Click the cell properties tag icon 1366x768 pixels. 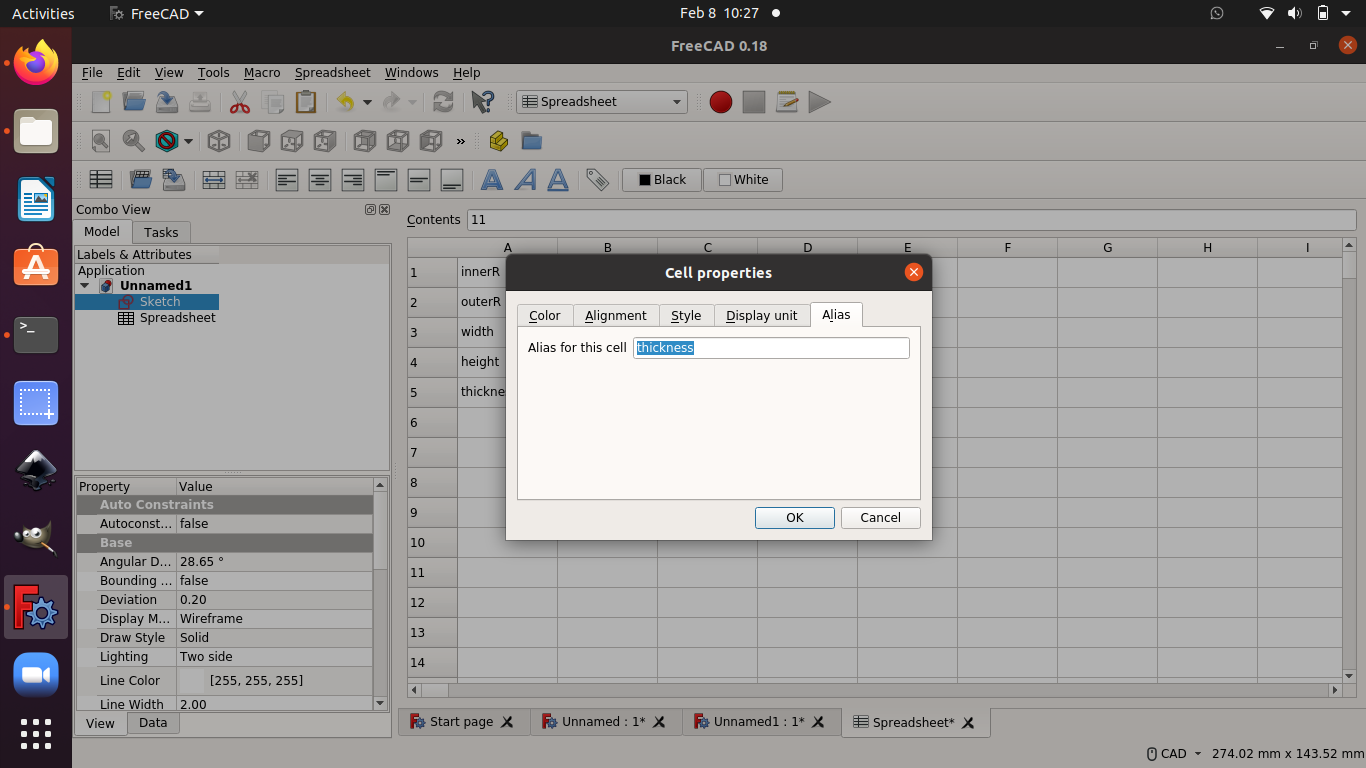coord(597,180)
